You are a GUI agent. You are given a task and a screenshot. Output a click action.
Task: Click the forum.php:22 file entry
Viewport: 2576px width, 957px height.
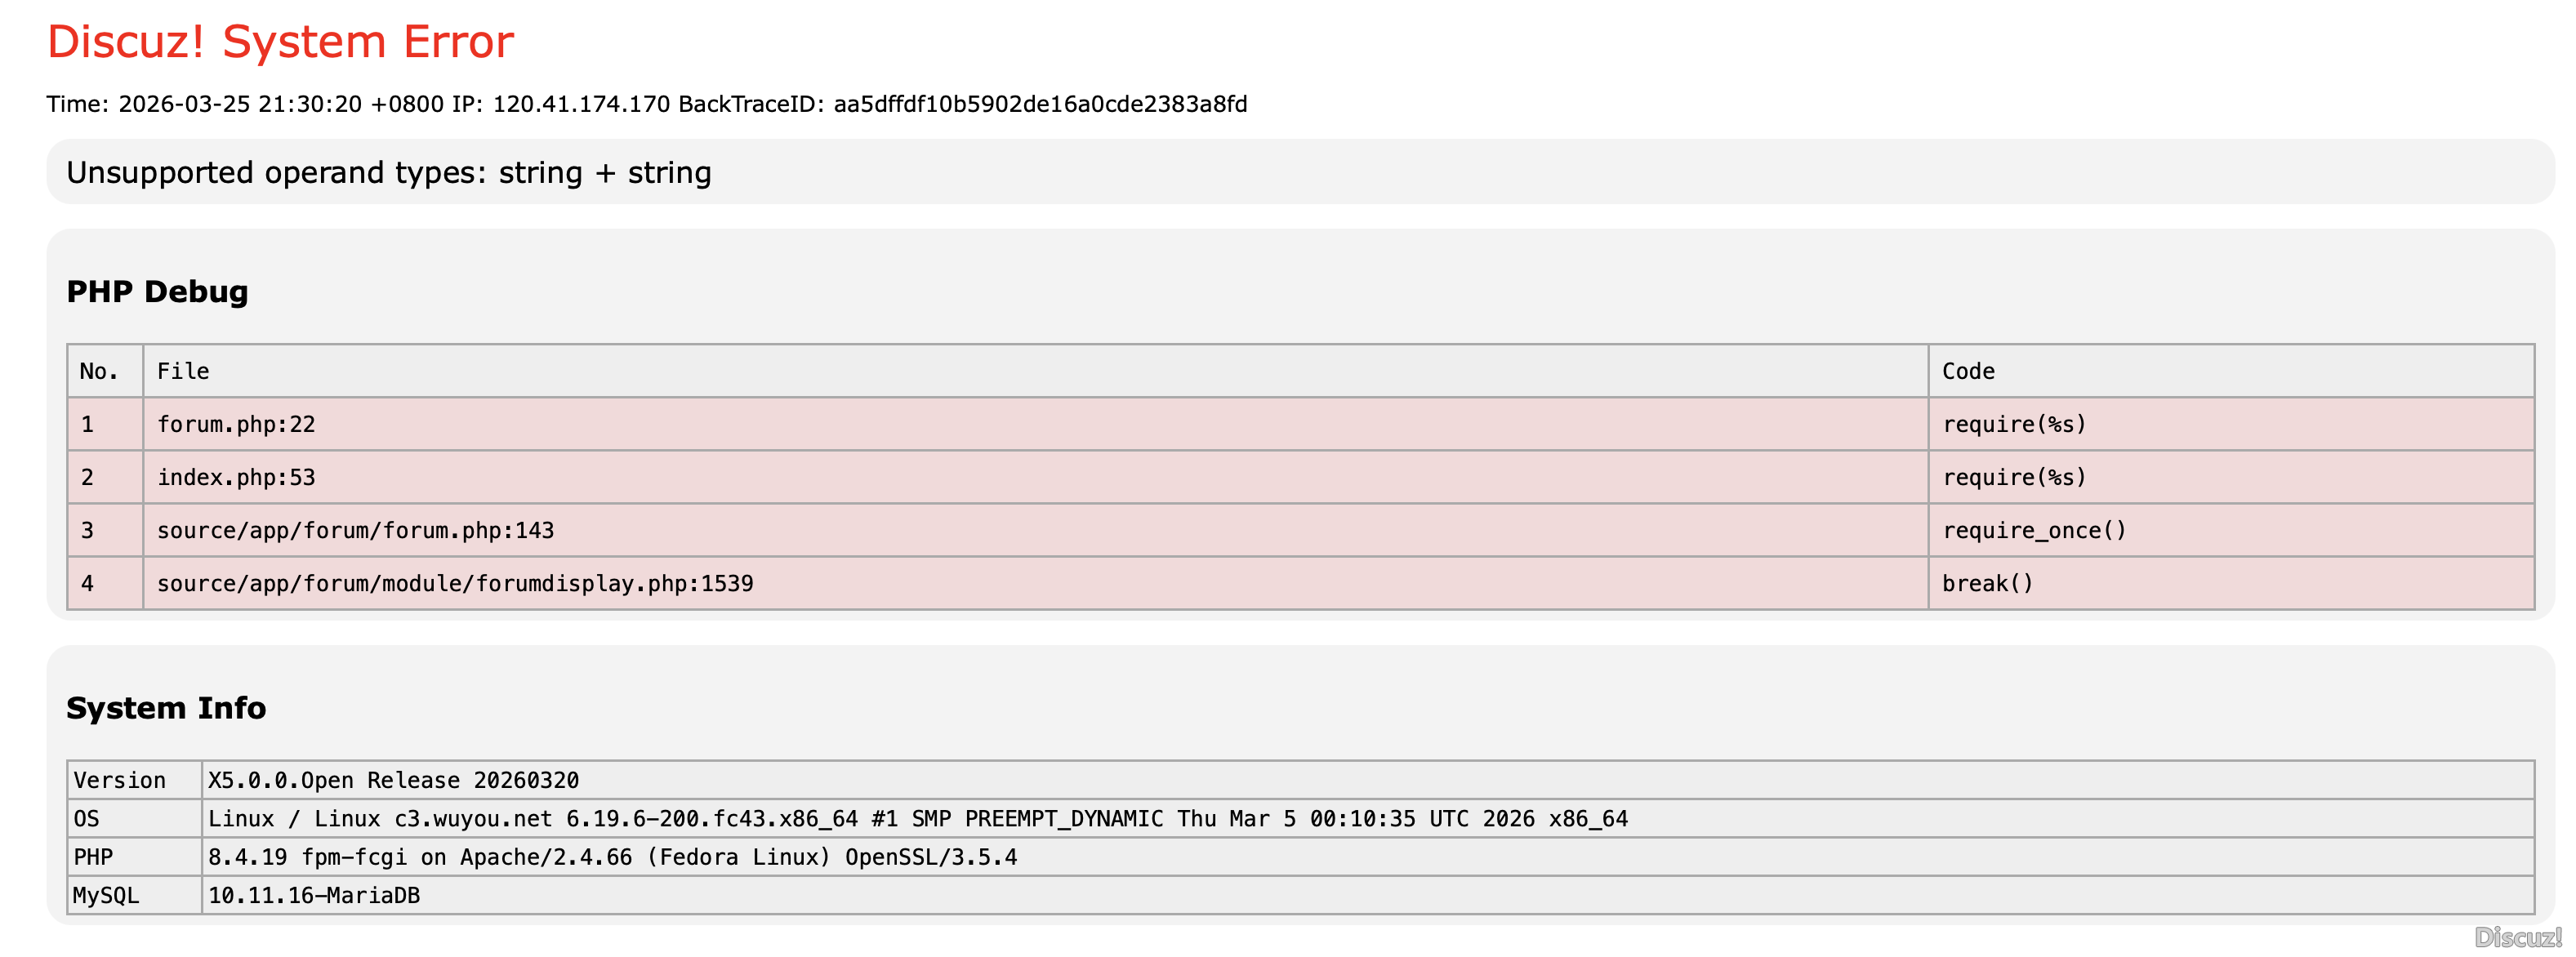coord(236,424)
